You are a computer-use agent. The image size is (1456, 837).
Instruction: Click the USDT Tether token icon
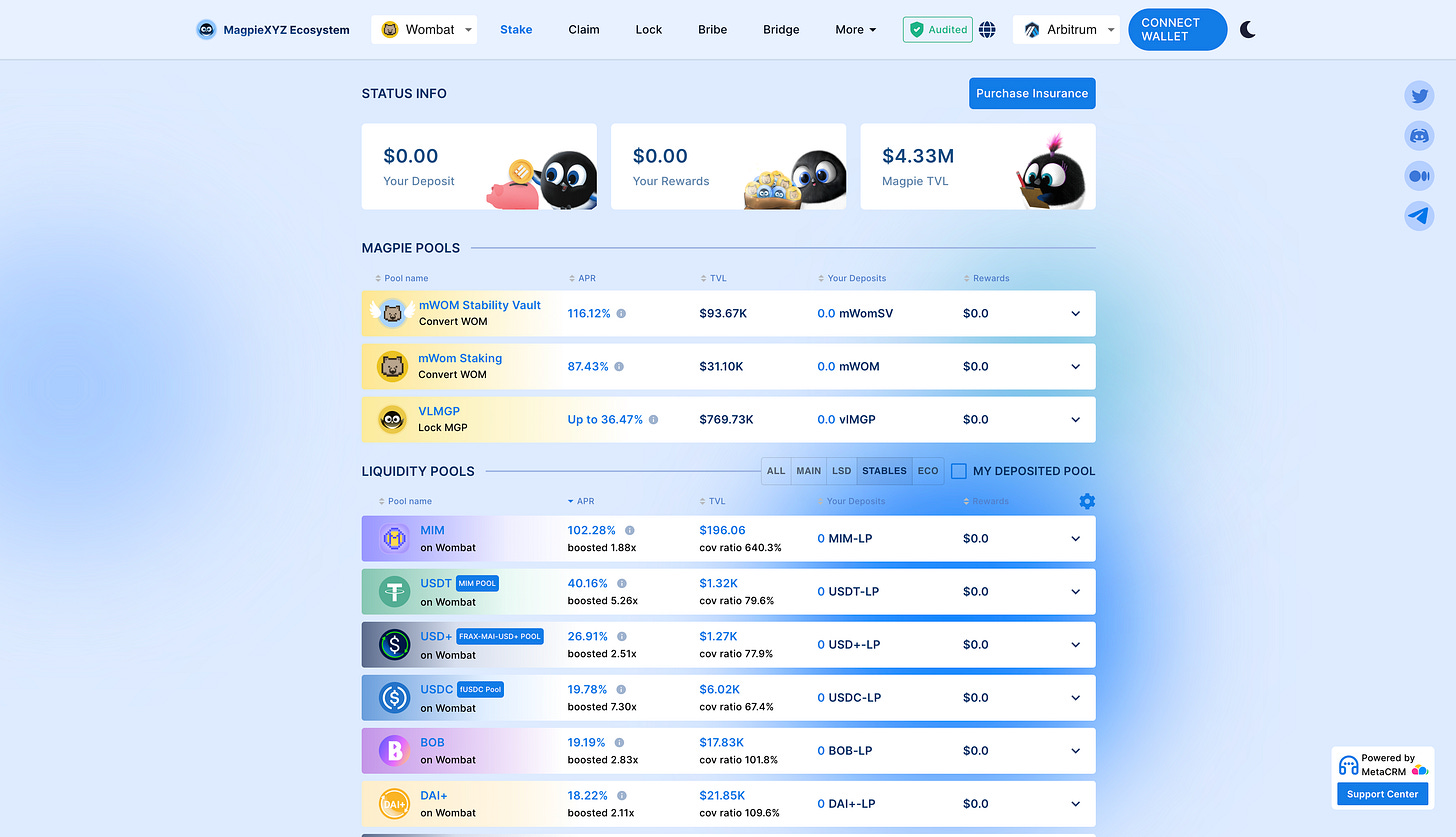[x=395, y=592]
